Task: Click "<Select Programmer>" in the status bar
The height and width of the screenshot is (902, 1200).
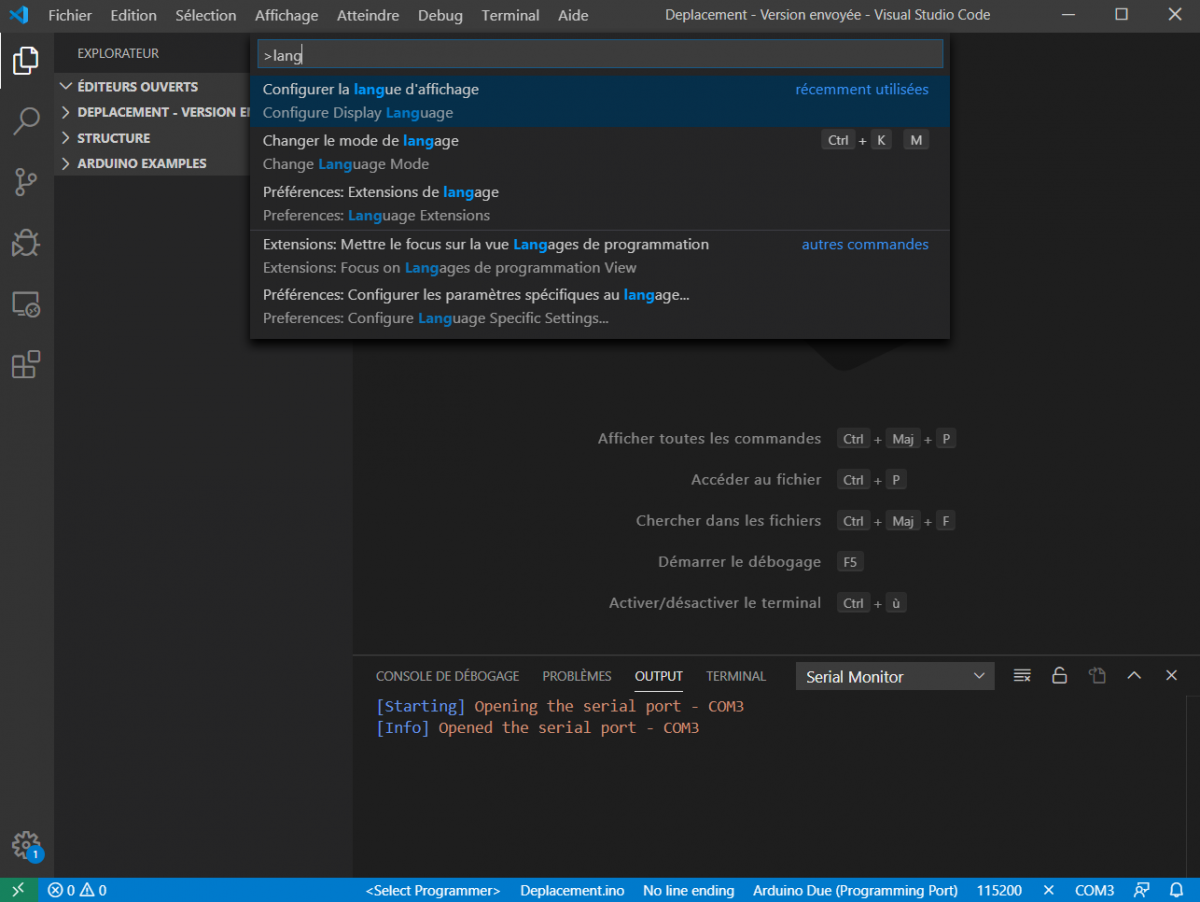Action: (433, 890)
